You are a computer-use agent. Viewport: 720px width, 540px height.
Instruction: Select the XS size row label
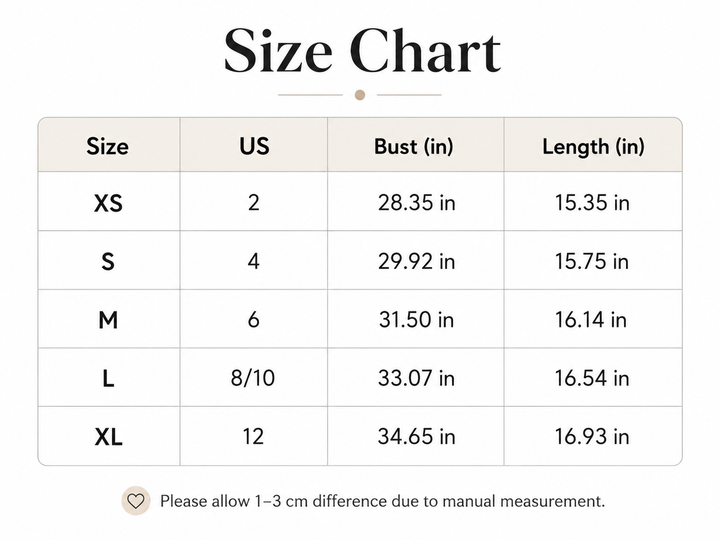pos(108,203)
